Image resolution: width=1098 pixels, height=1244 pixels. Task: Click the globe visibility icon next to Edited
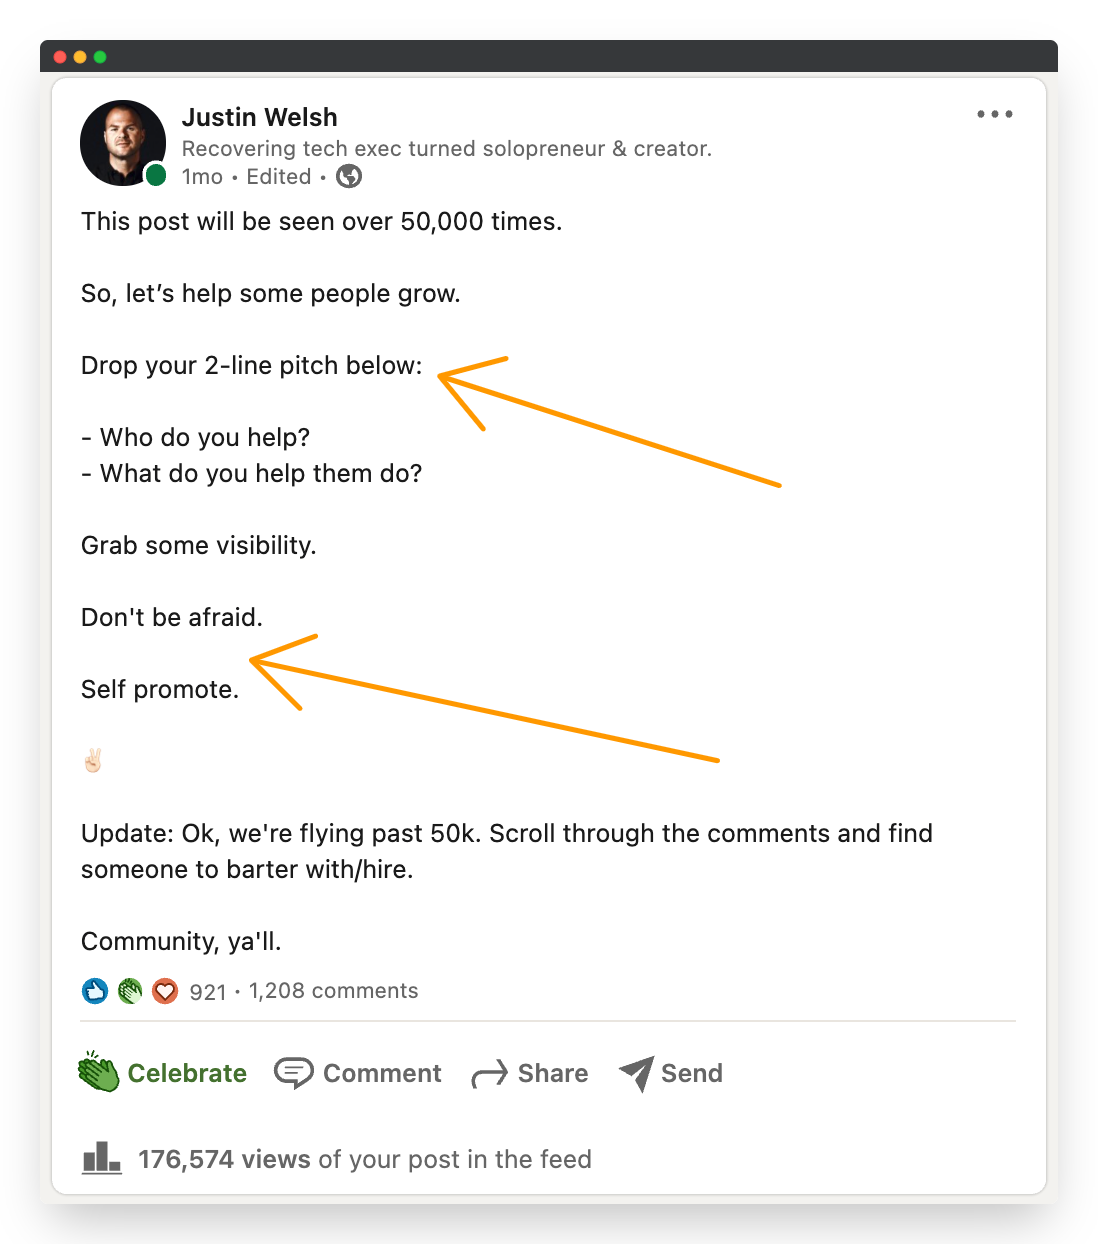pyautogui.click(x=347, y=176)
